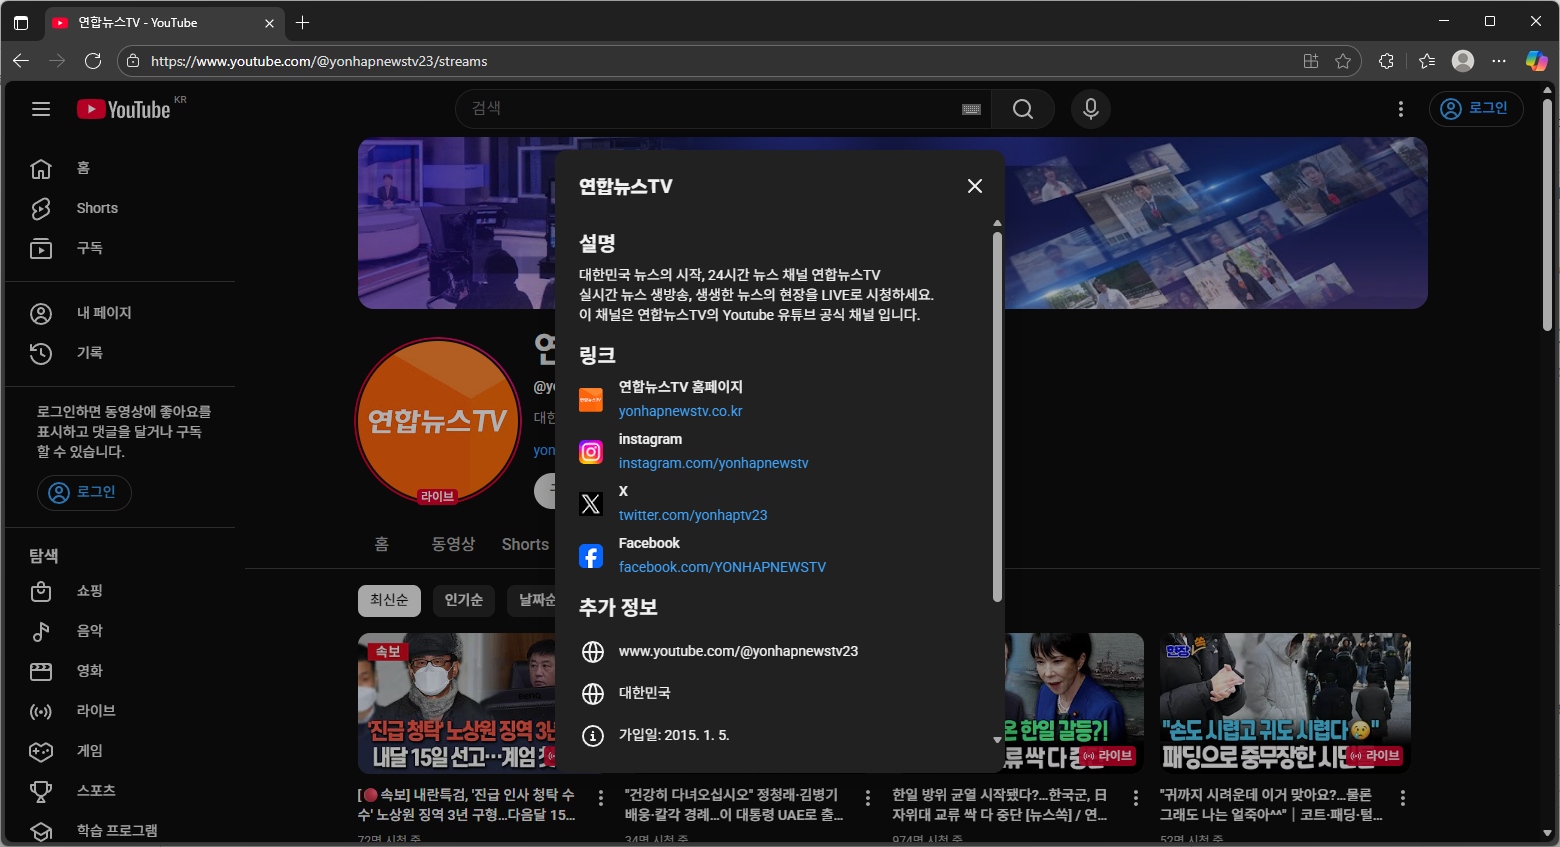Viewport: 1560px width, 847px height.
Task: Click the 로그인 button at top right
Action: (x=1476, y=109)
